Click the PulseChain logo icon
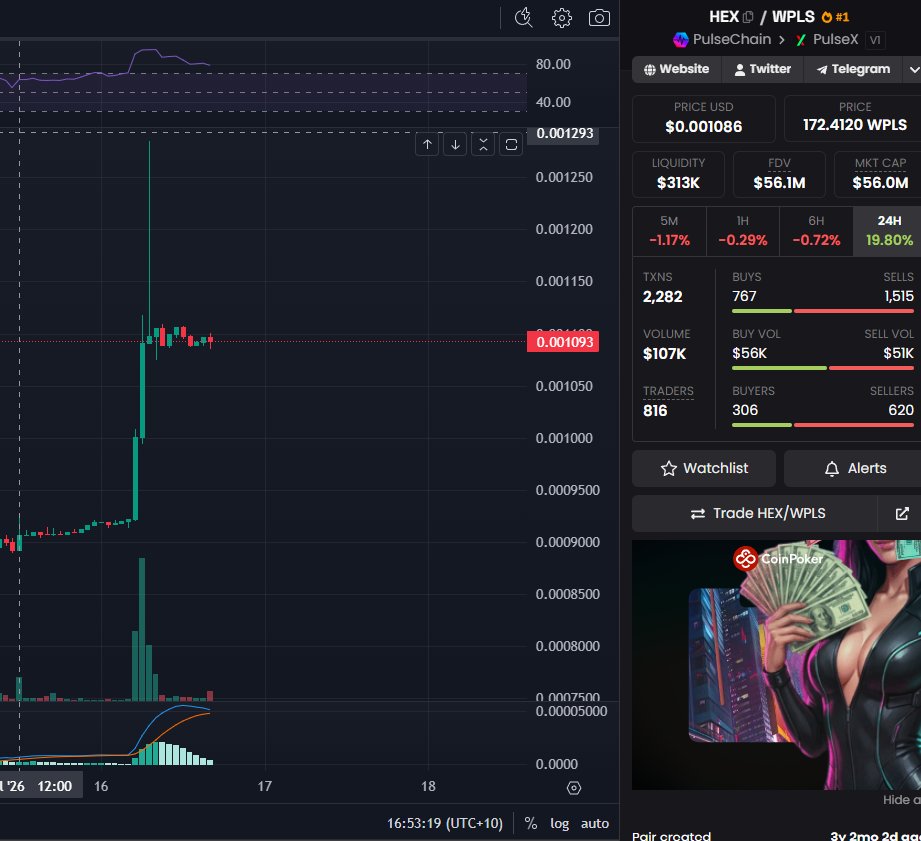921x841 pixels. point(680,39)
